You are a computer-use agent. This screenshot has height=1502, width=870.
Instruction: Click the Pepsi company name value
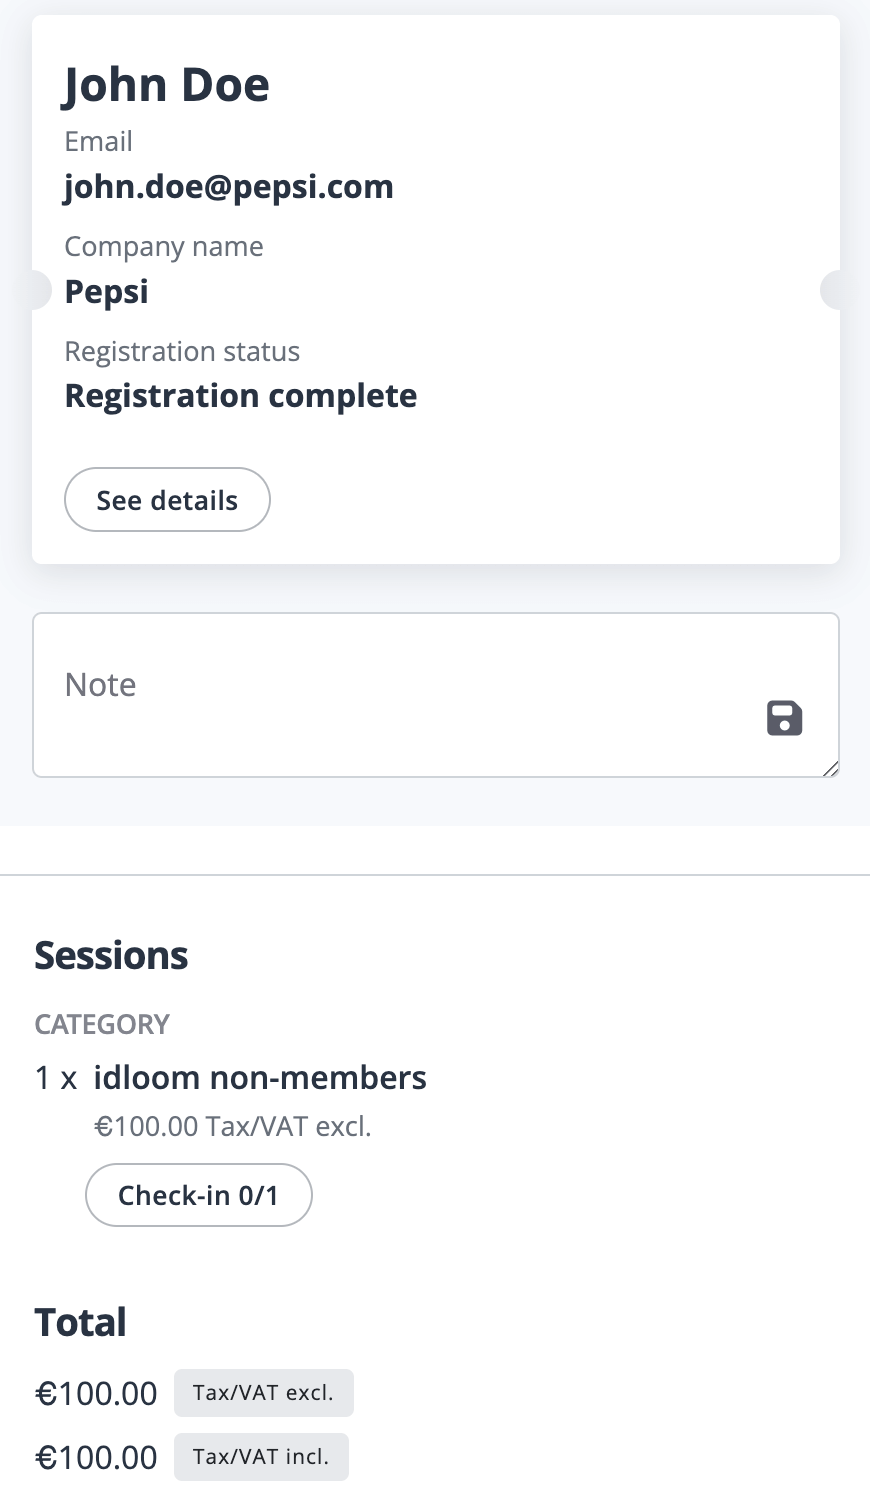107,292
